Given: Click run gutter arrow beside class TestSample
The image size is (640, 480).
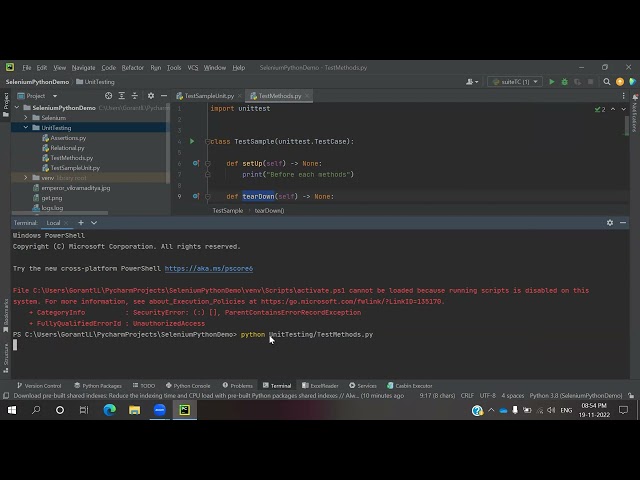Looking at the screenshot, I should click(192, 142).
